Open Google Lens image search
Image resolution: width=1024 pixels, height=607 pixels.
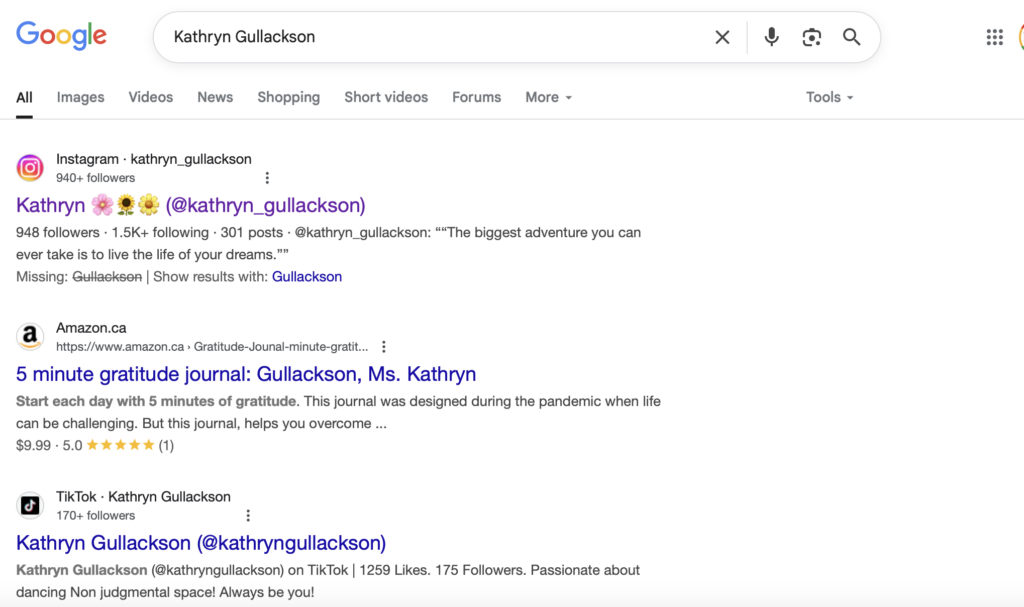(812, 37)
